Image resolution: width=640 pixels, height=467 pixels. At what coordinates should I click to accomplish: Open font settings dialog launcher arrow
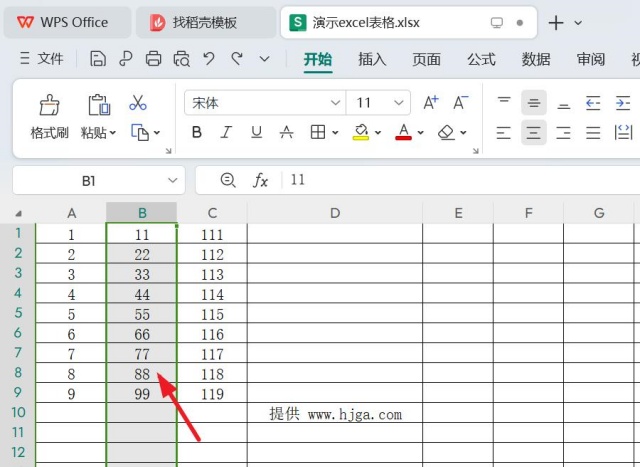pos(476,151)
